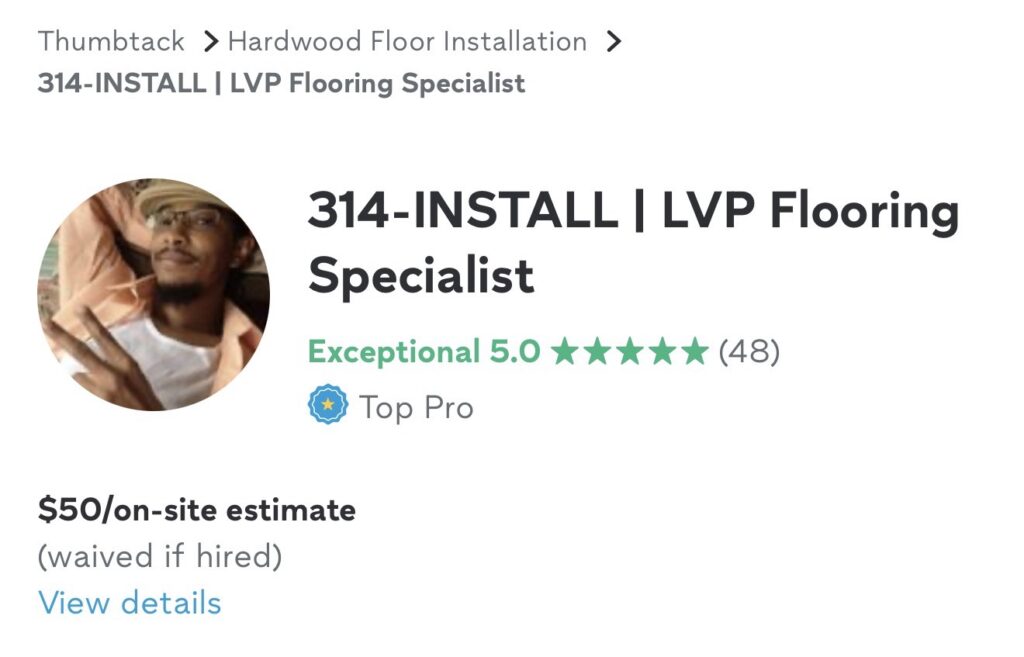
Task: Open the 48 reviews count
Action: coord(749,352)
